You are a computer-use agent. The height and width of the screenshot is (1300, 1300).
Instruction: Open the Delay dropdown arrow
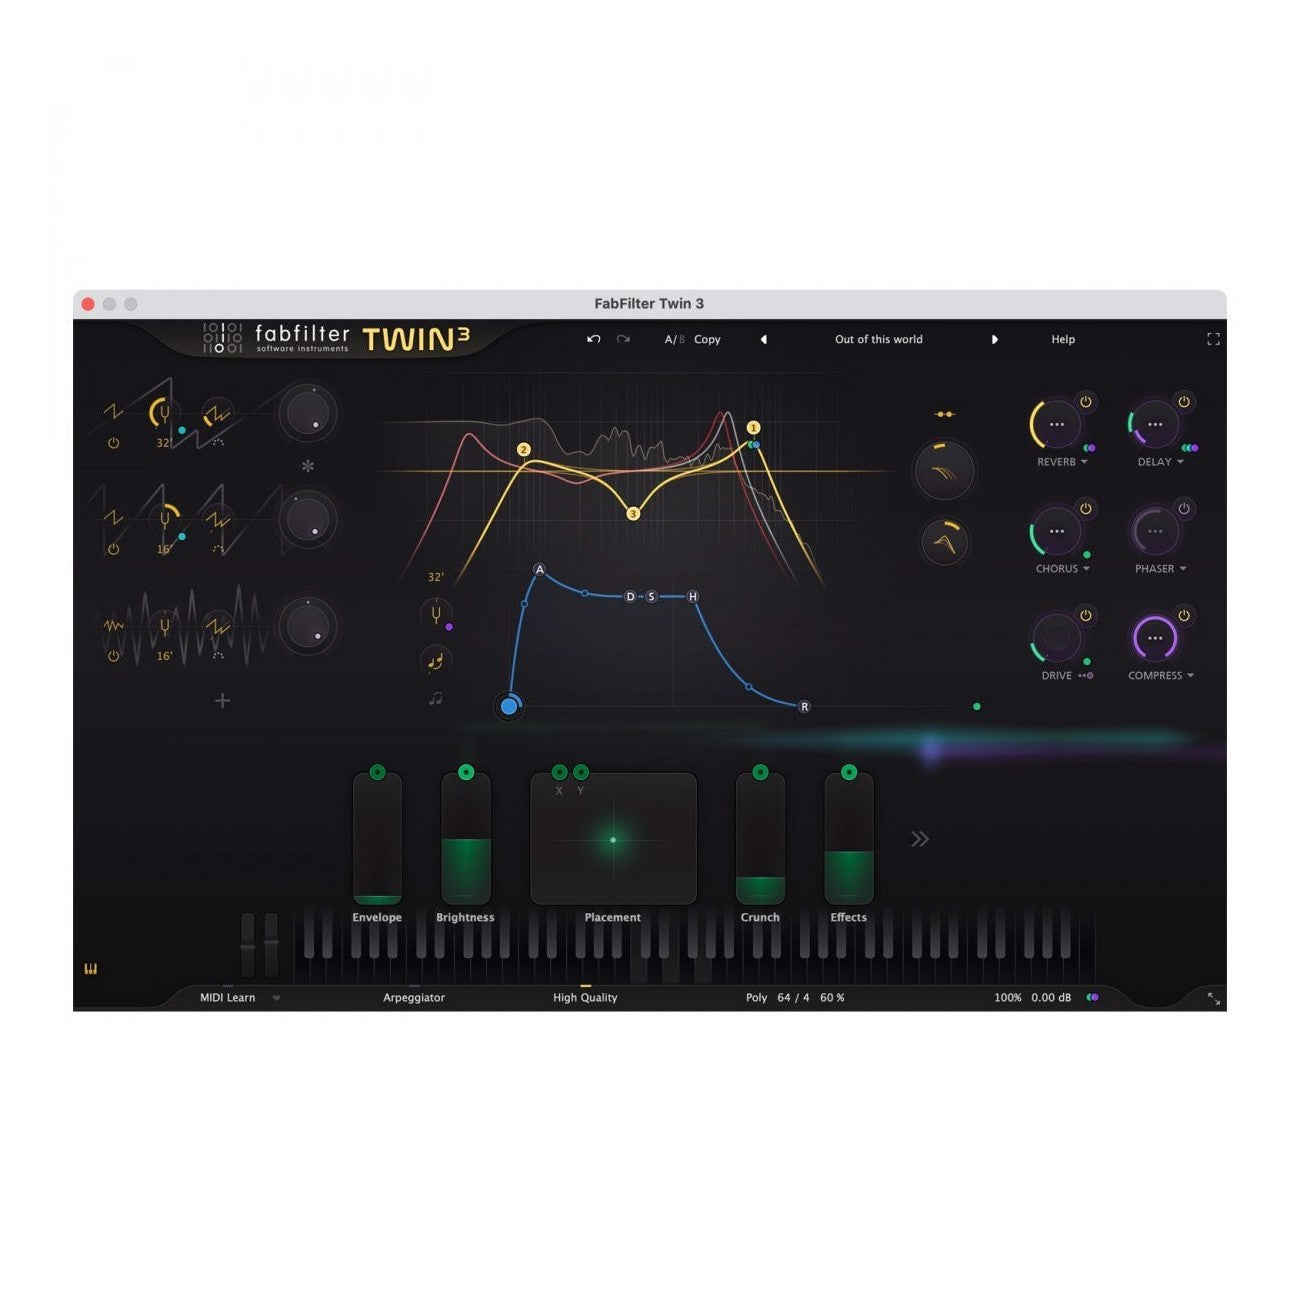tap(1180, 462)
